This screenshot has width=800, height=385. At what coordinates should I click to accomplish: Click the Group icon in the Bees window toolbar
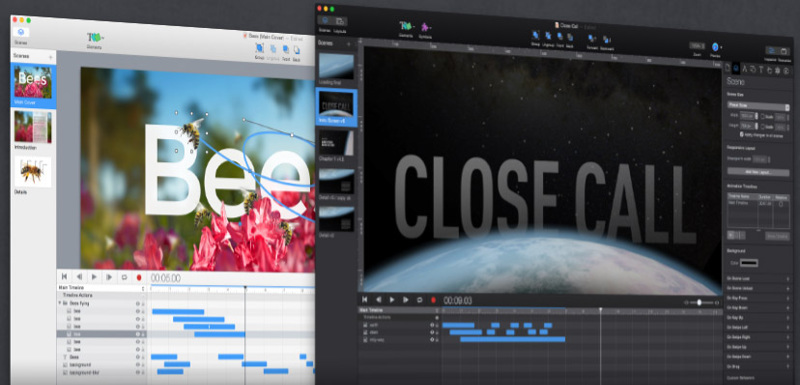[259, 48]
